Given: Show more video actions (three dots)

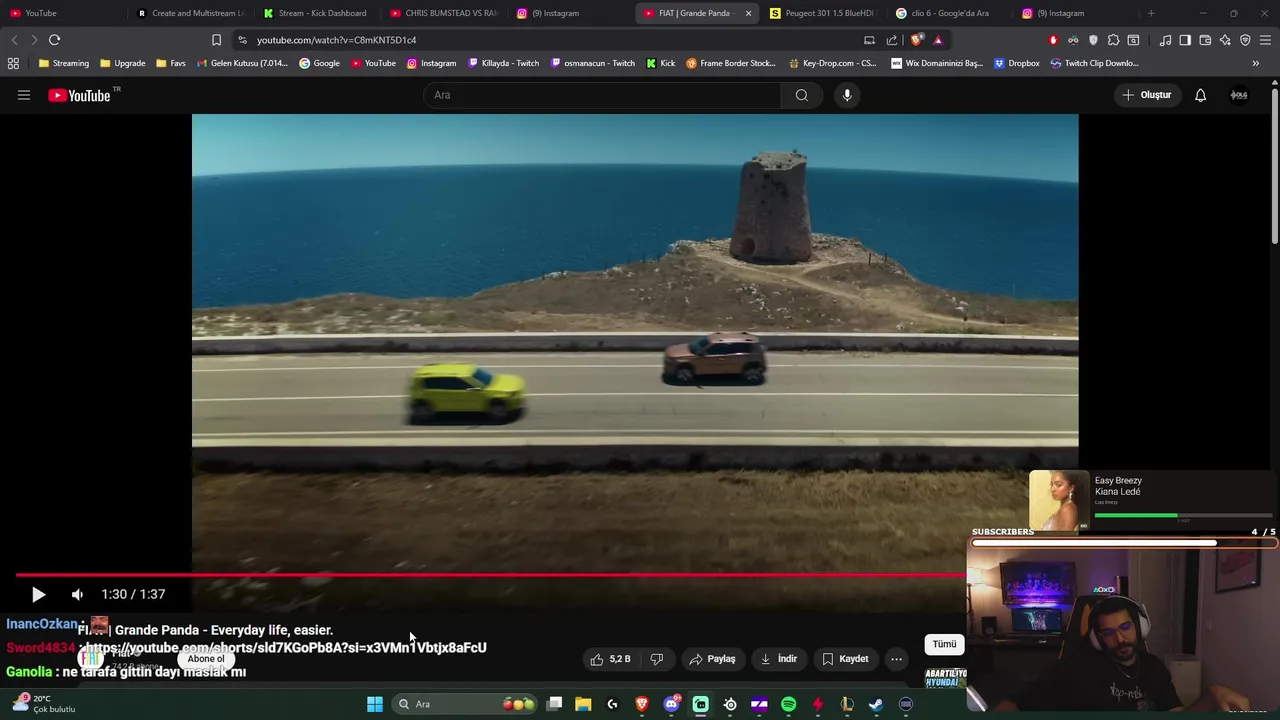Looking at the screenshot, I should point(896,659).
